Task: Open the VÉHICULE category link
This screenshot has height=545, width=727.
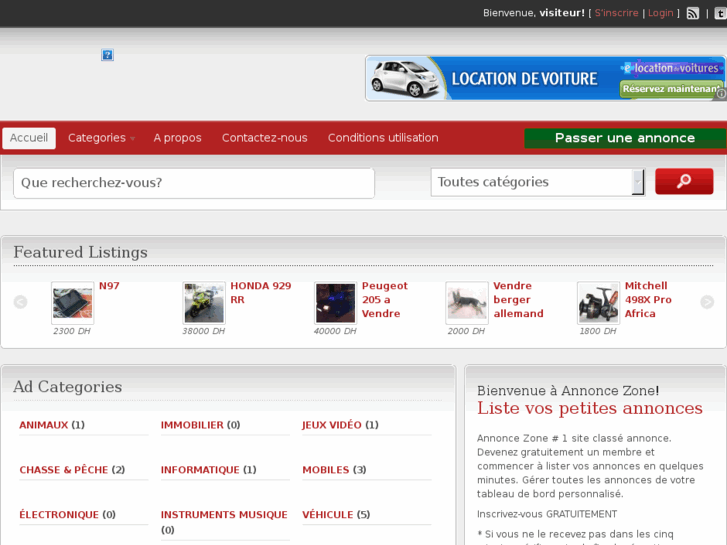Action: tap(327, 515)
